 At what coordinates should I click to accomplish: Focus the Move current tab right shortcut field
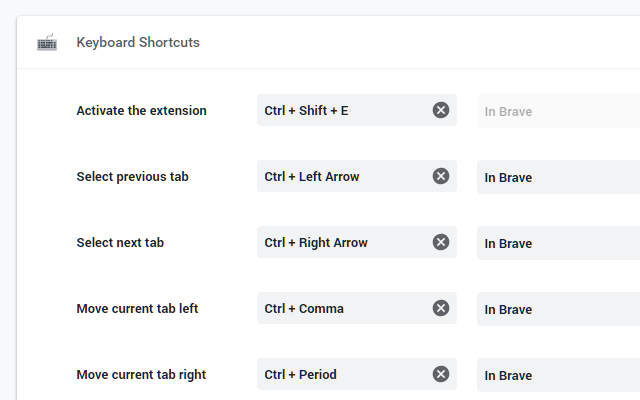[342, 374]
